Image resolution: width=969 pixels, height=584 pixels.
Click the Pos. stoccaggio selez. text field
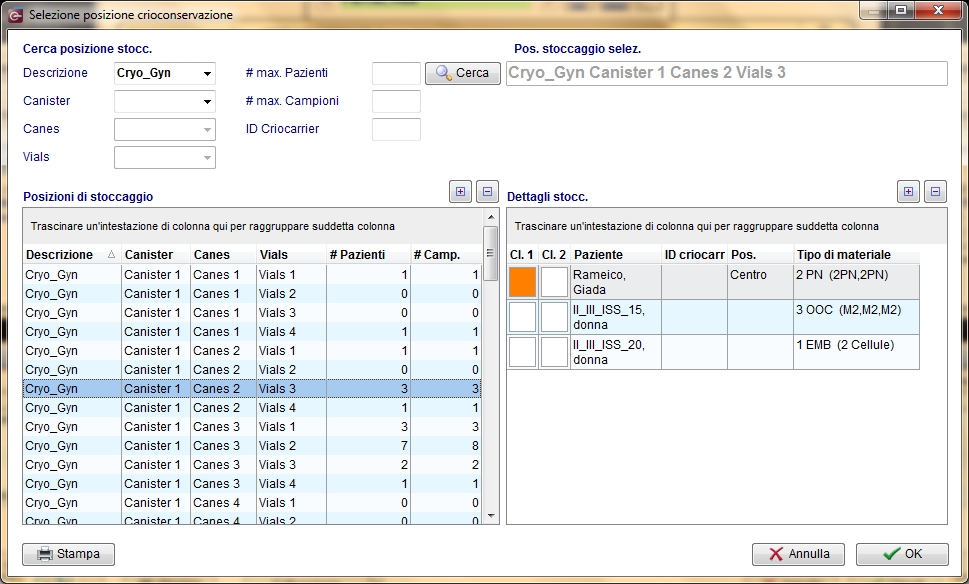click(x=726, y=73)
